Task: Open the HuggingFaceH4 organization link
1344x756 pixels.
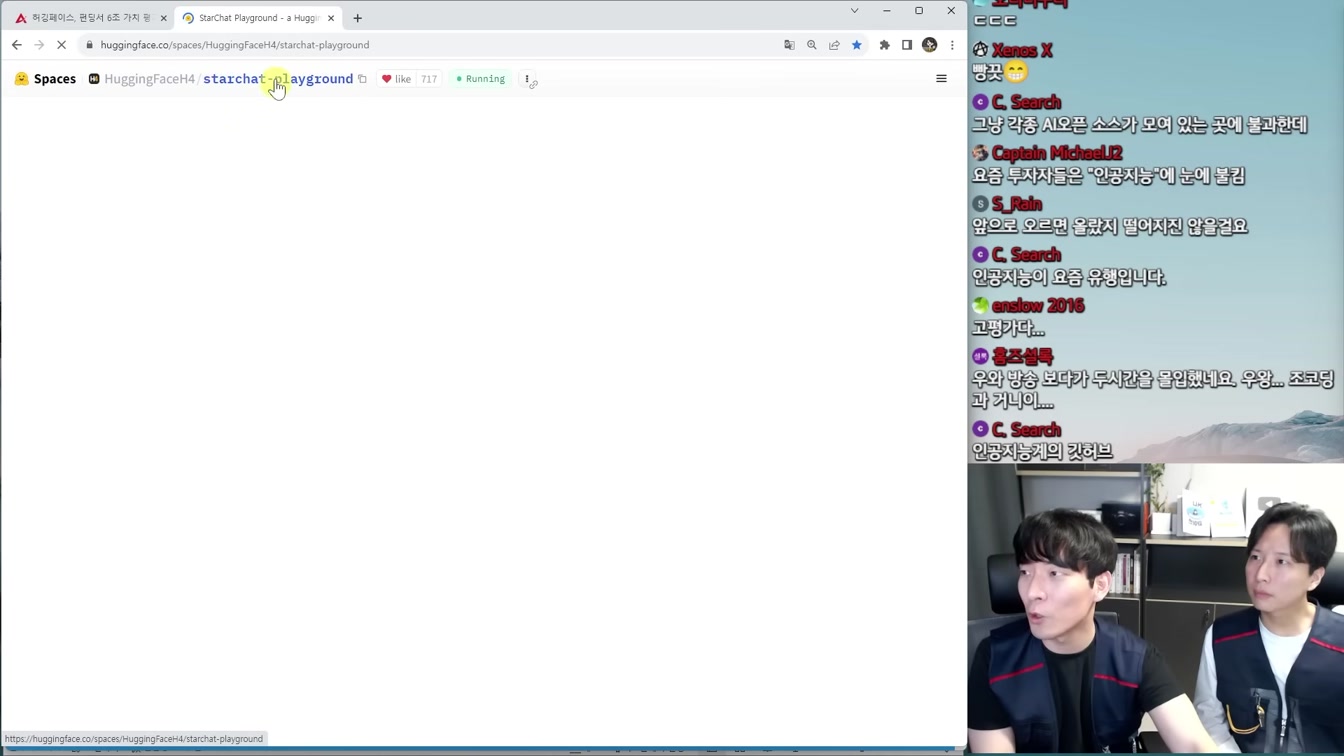Action: coord(149,79)
